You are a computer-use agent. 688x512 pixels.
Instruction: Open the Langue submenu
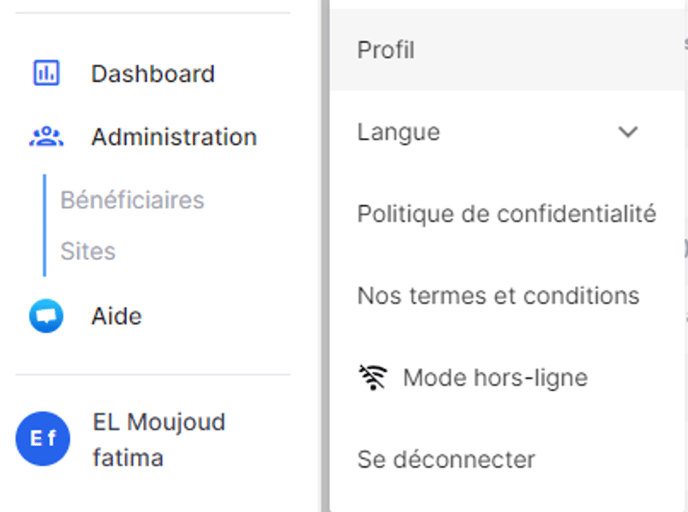coord(398,132)
